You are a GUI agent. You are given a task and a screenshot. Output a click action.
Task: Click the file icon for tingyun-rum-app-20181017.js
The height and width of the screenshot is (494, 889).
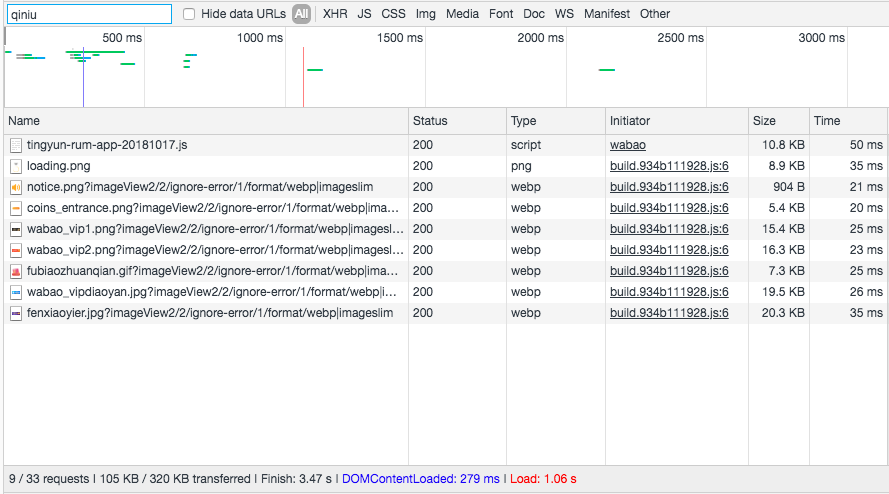(16, 145)
